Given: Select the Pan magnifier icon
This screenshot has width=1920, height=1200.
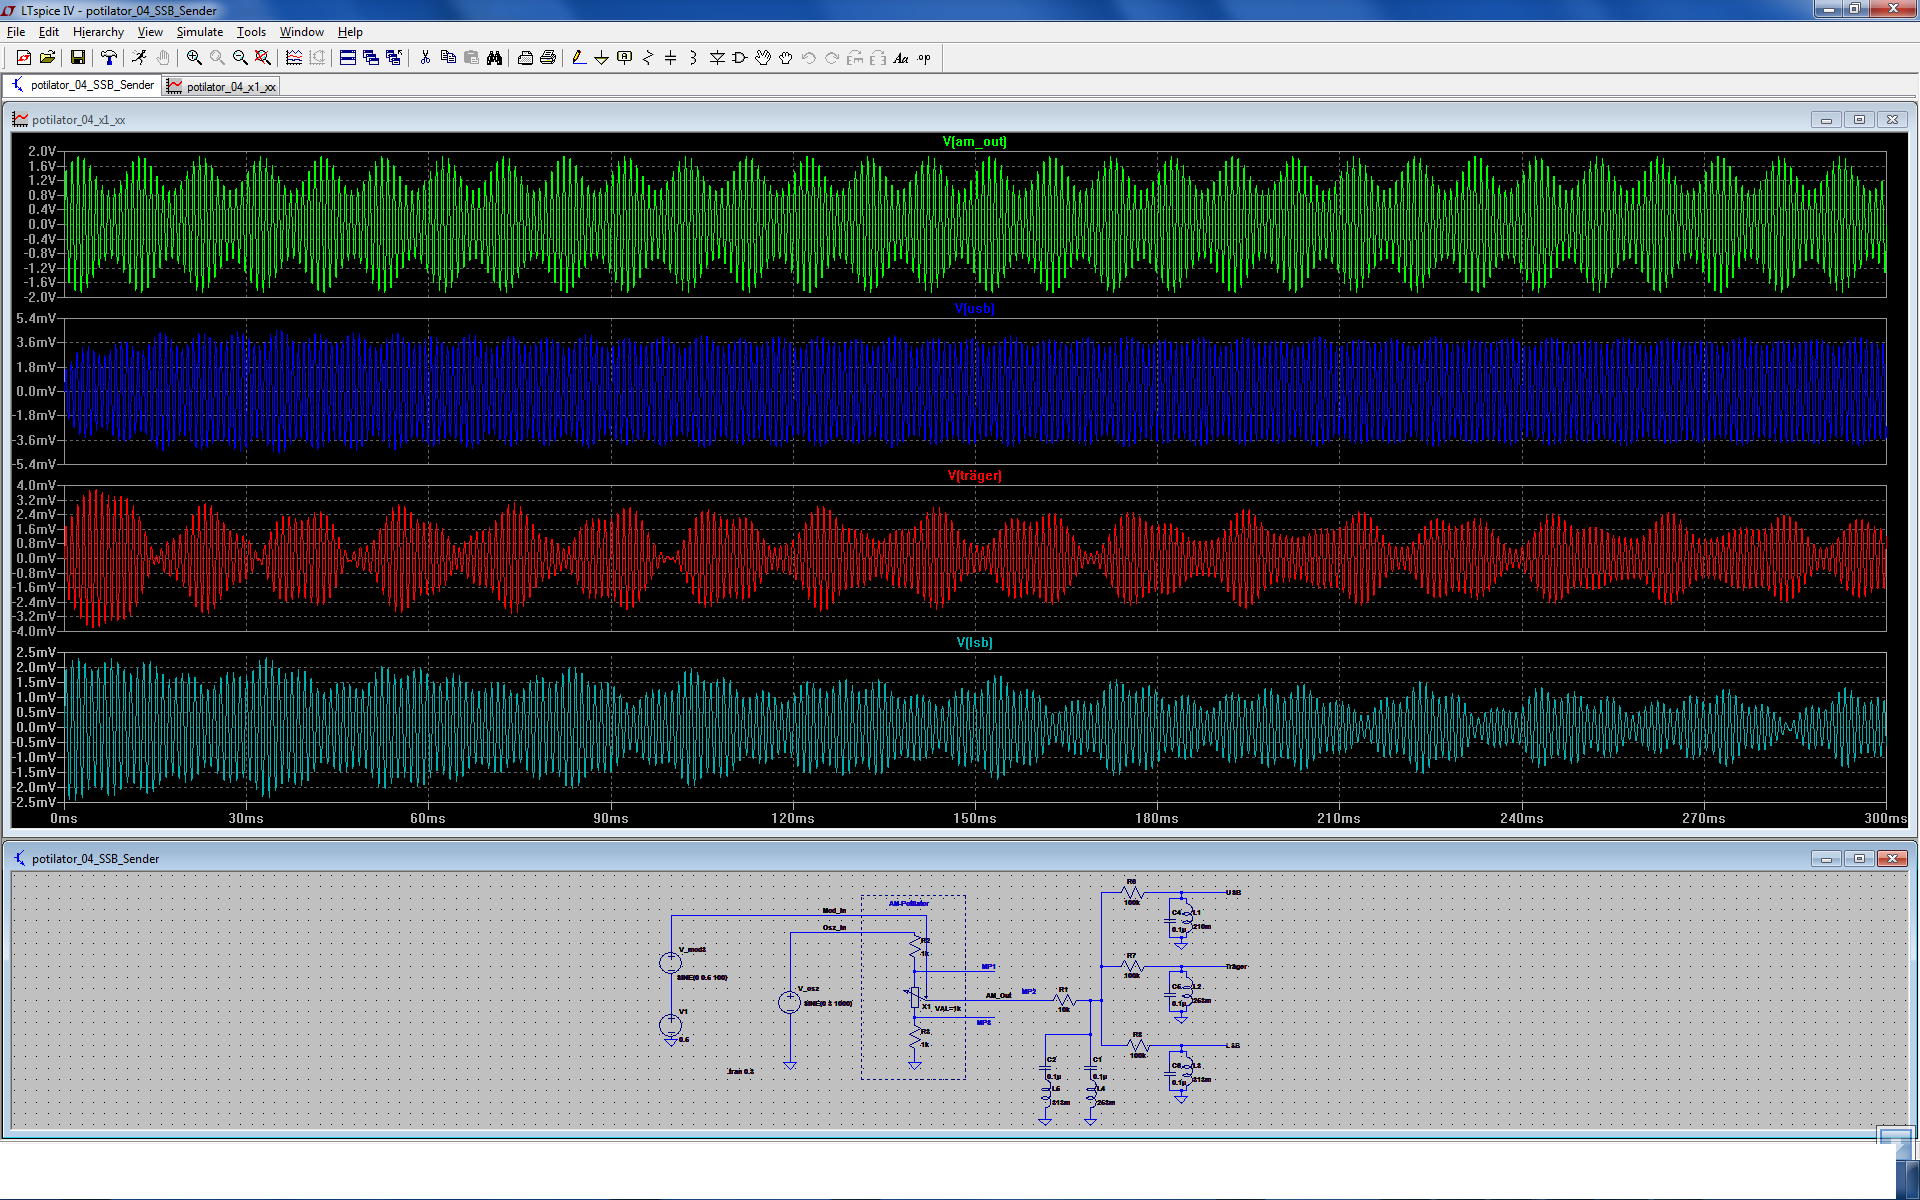Looking at the screenshot, I should tap(217, 58).
